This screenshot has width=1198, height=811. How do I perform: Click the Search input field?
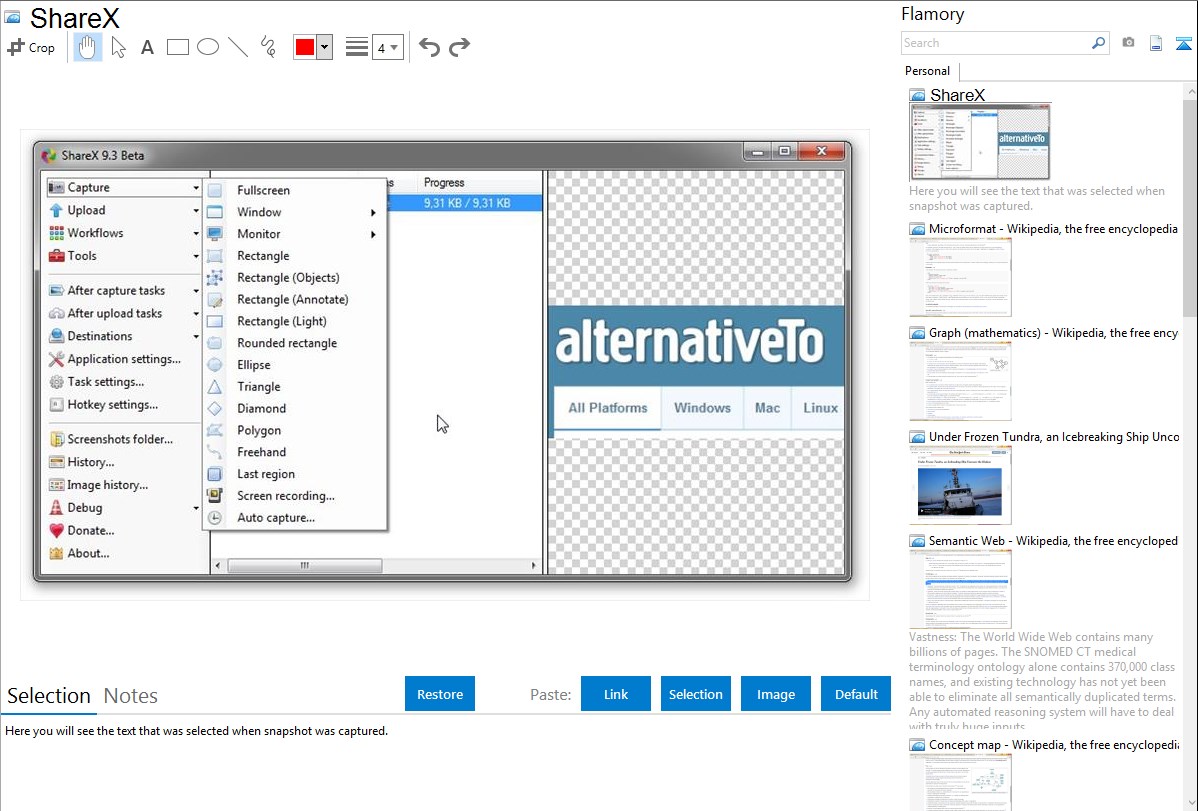click(x=996, y=43)
